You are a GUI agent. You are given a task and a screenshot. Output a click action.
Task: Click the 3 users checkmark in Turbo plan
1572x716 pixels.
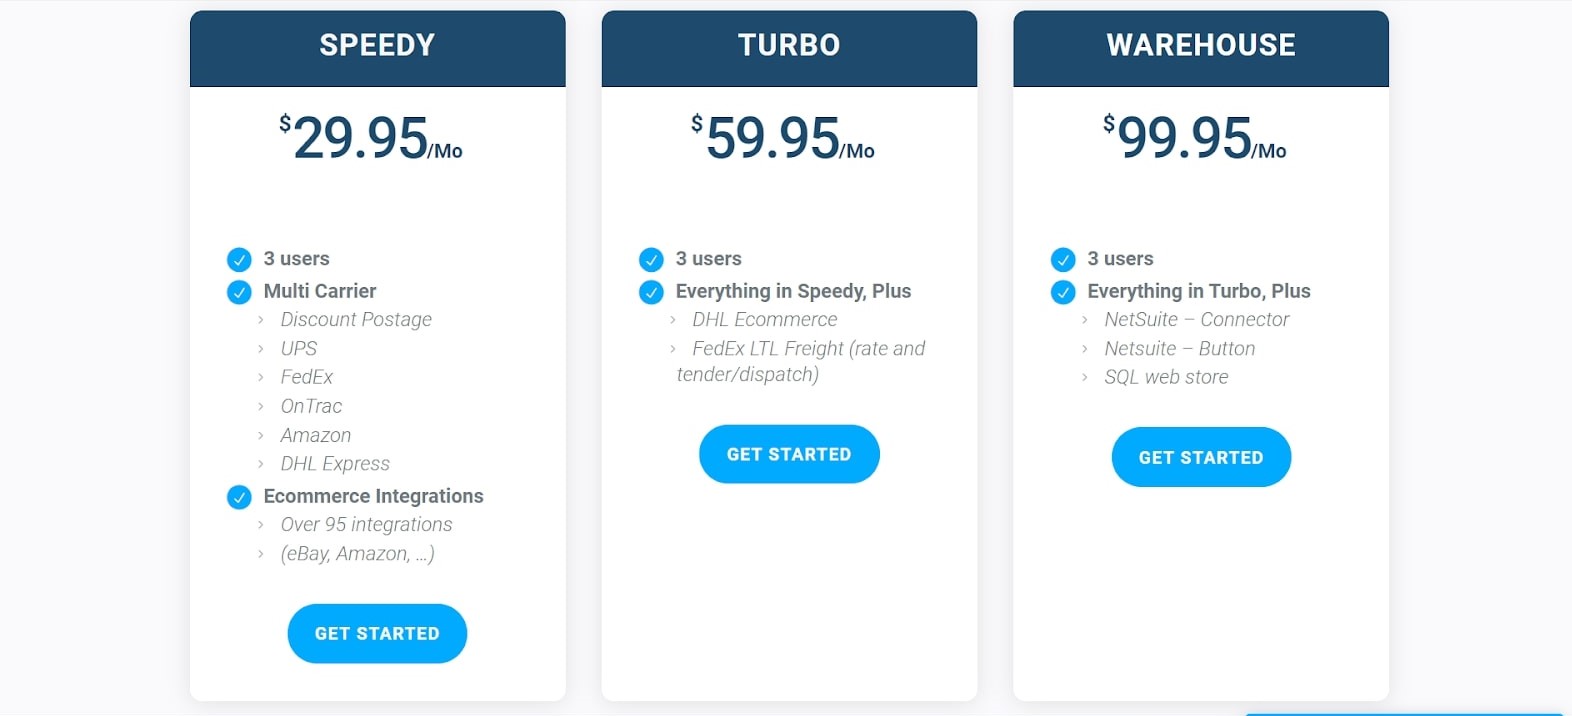(x=651, y=260)
